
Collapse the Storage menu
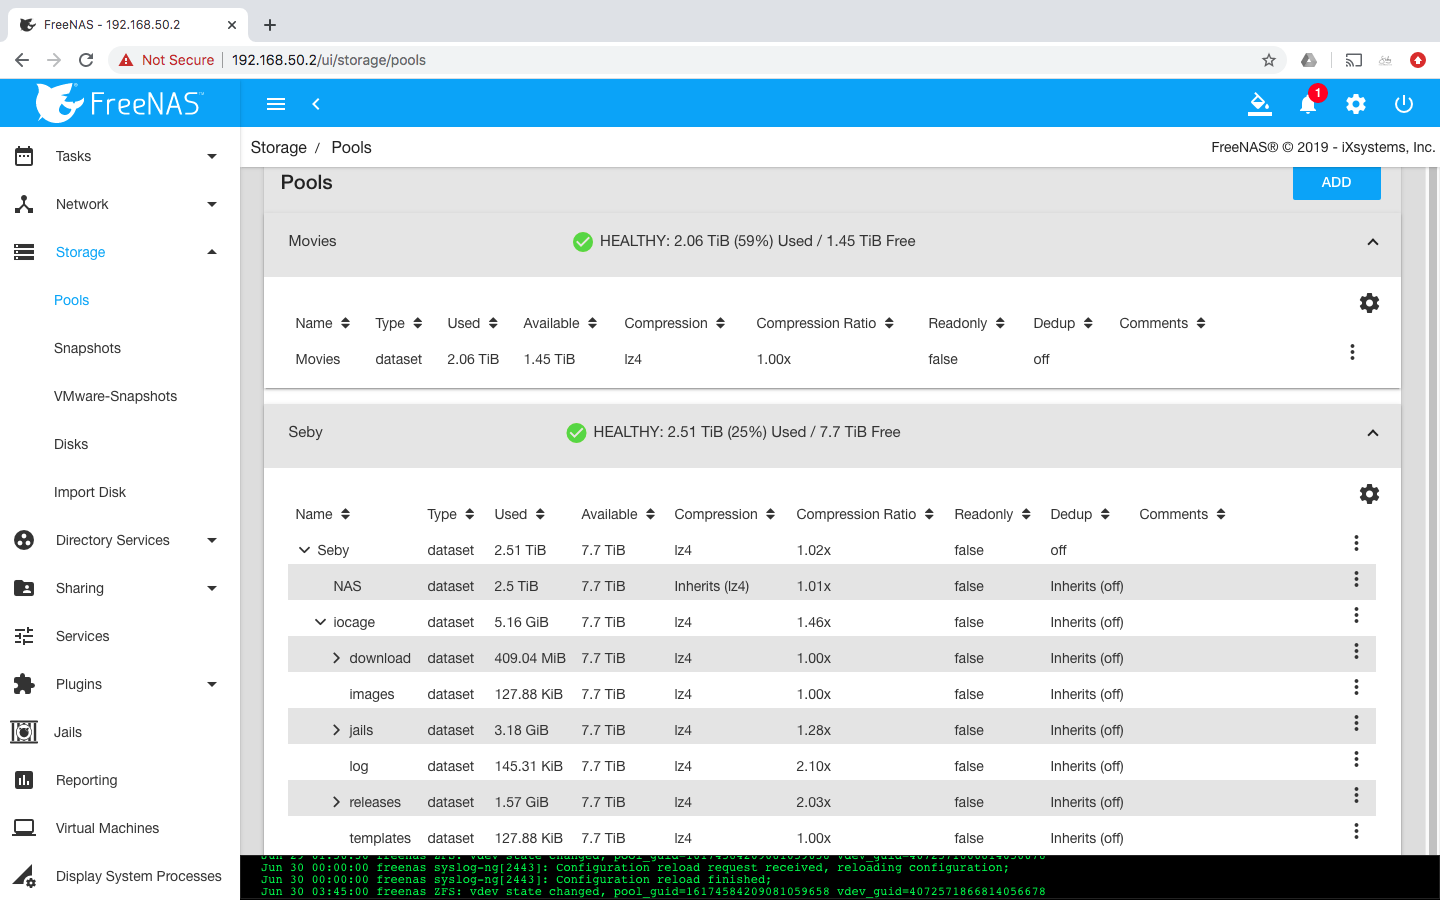pyautogui.click(x=120, y=252)
